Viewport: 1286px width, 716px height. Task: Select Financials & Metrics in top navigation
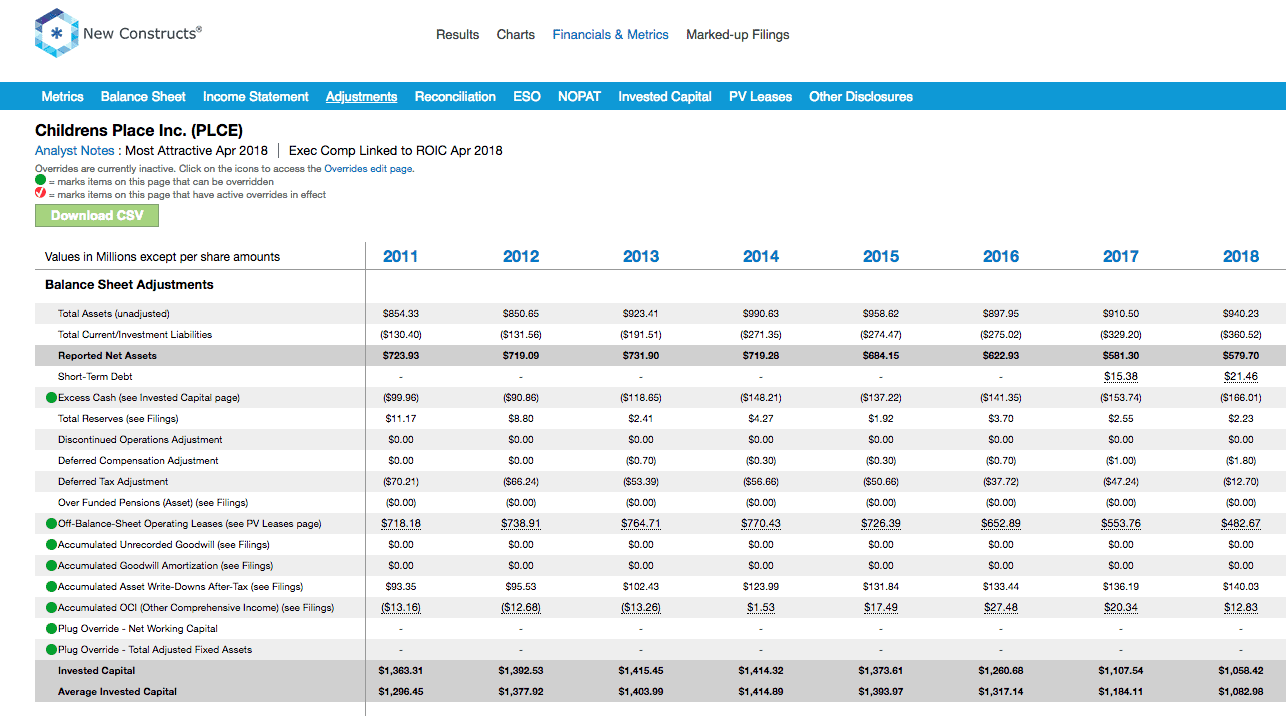point(611,34)
